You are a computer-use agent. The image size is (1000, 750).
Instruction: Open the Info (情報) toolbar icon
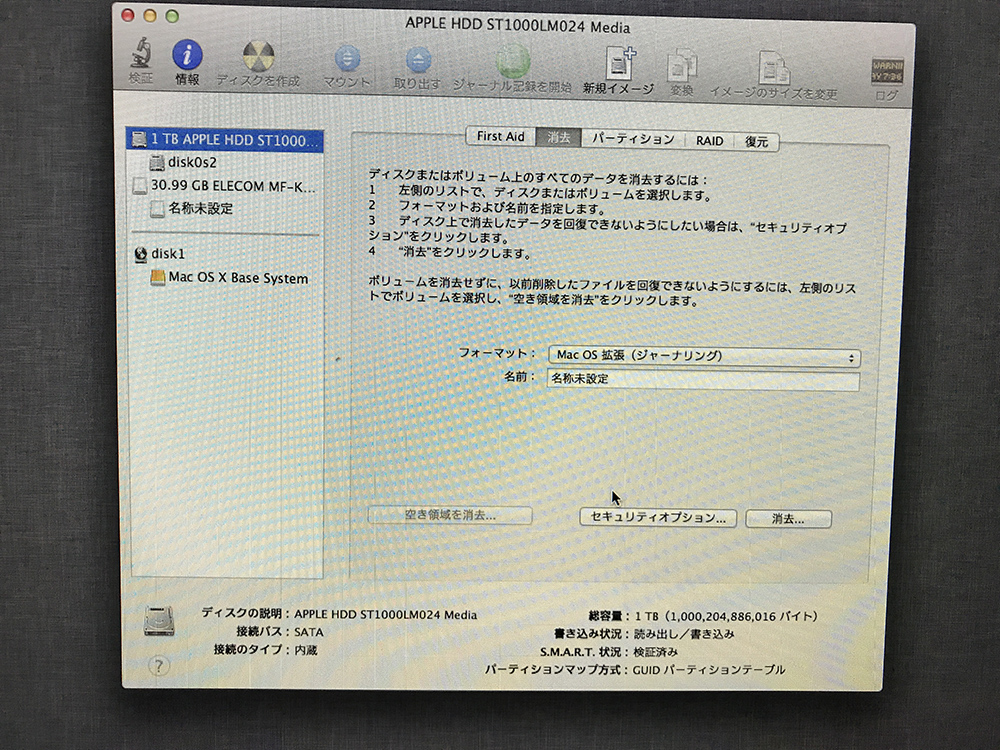pyautogui.click(x=187, y=55)
